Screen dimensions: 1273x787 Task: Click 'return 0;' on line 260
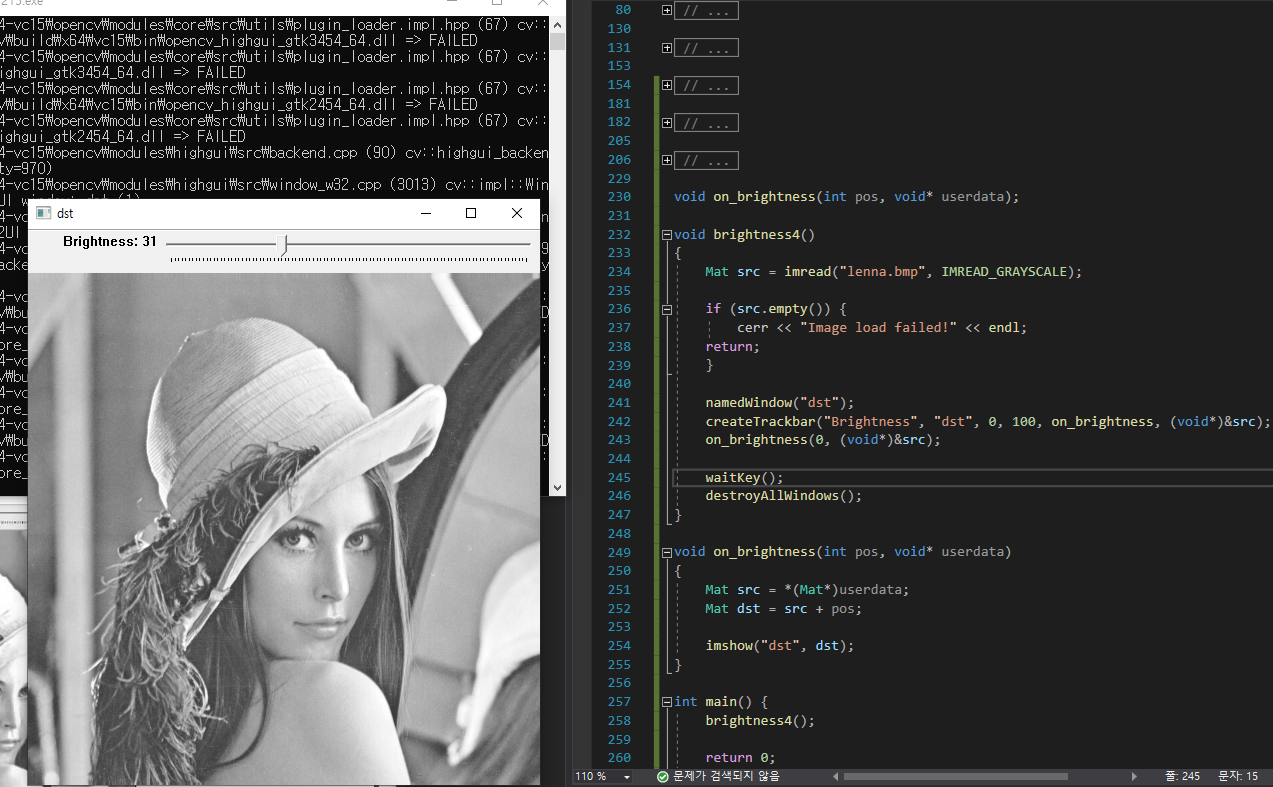coord(740,758)
